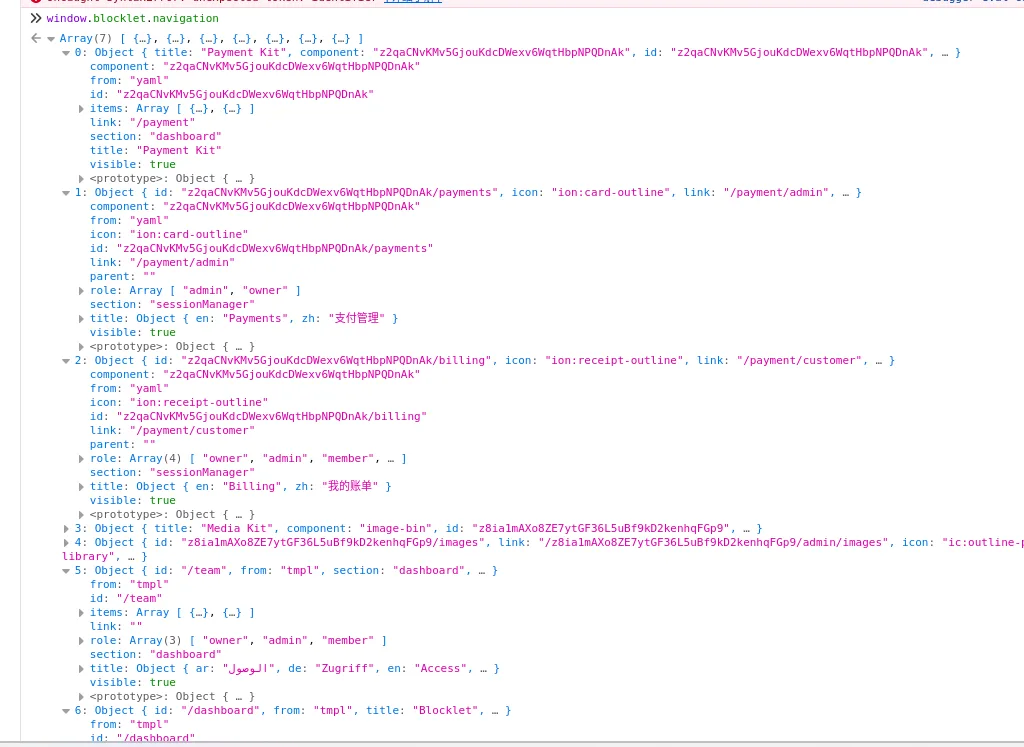Expand object 4 images entry
This screenshot has height=747, width=1024.
(x=66, y=543)
